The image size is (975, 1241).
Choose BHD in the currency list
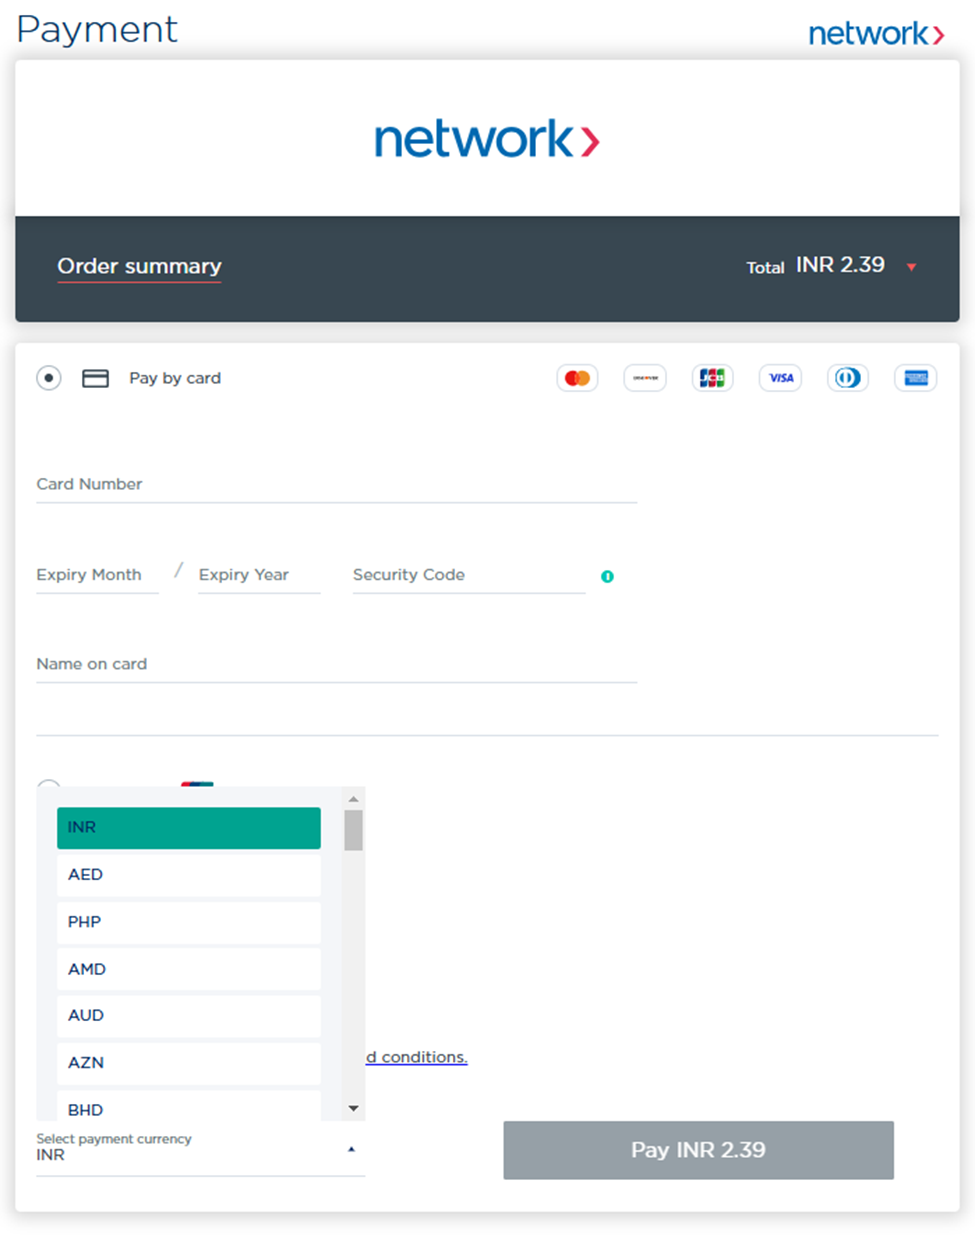tap(189, 1105)
